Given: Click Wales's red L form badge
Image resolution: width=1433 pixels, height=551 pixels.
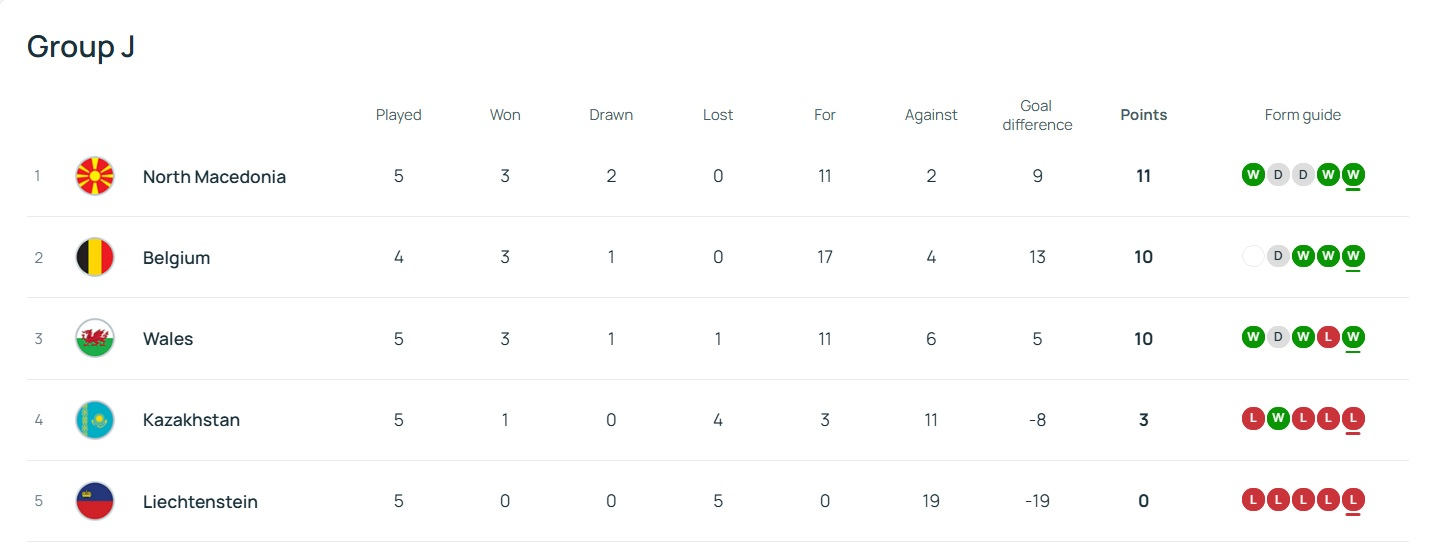Looking at the screenshot, I should [1328, 338].
